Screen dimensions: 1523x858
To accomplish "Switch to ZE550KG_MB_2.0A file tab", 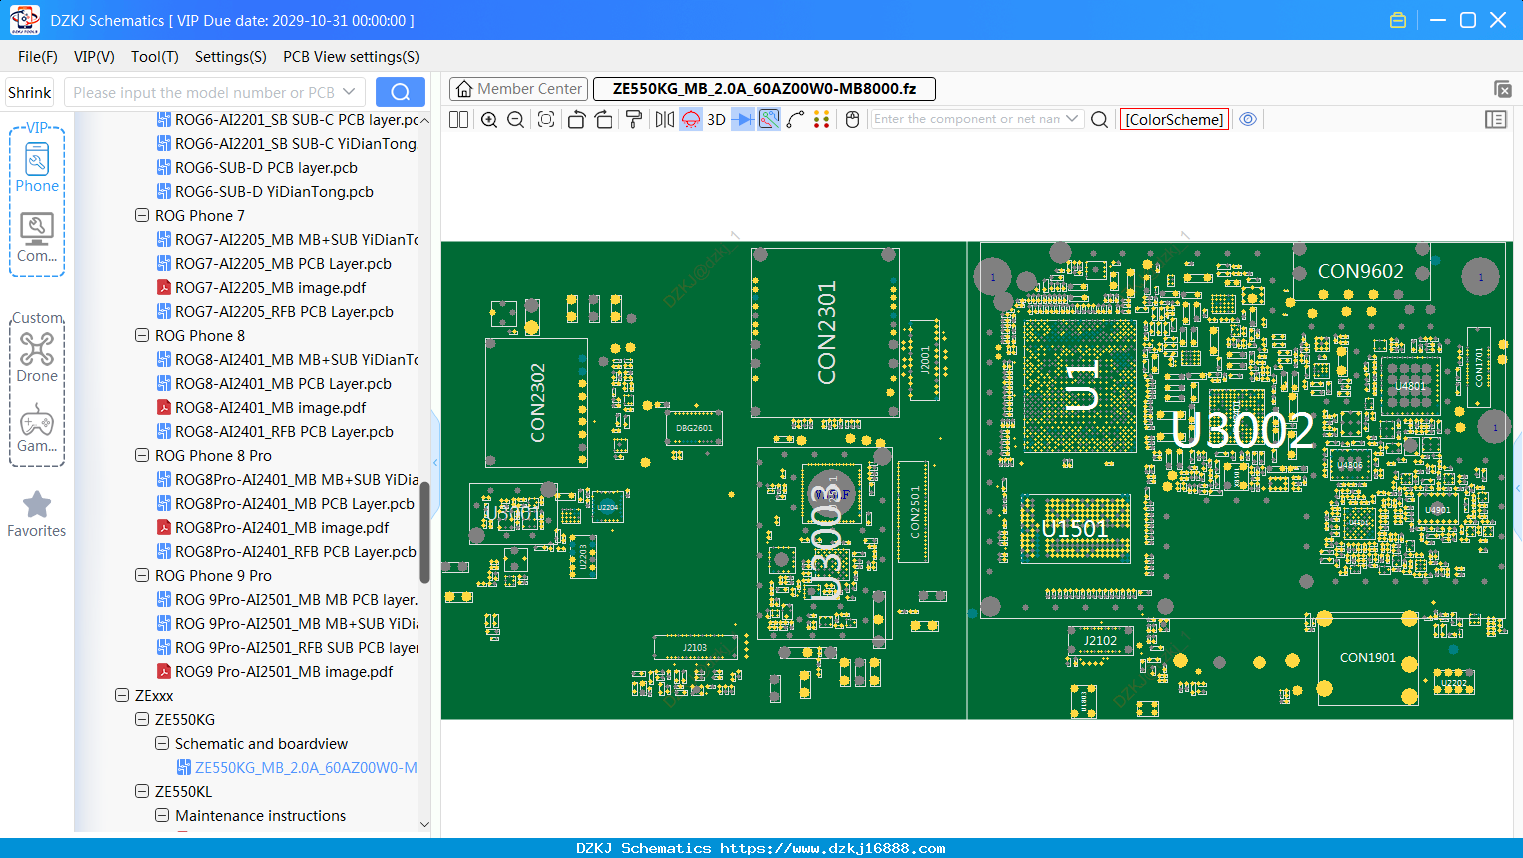I will [x=764, y=89].
